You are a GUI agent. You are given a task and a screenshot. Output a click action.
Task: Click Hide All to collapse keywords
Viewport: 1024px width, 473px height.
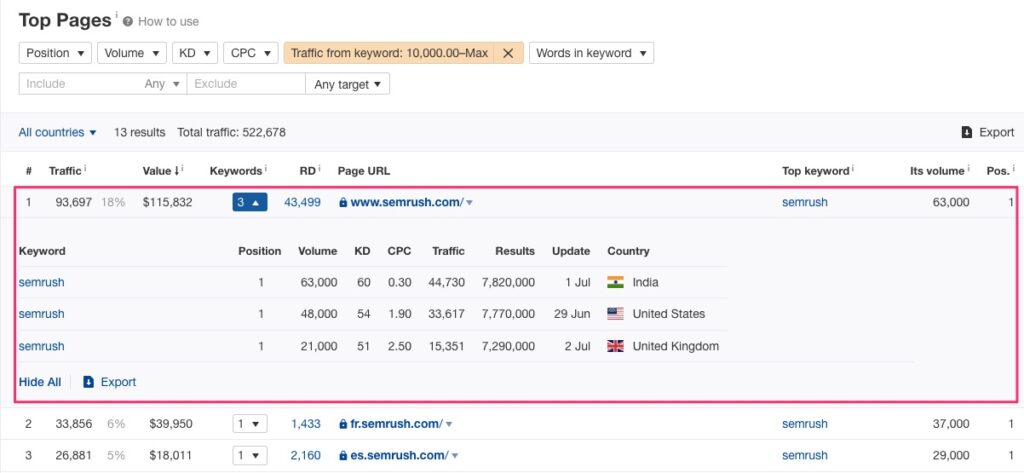tap(40, 382)
